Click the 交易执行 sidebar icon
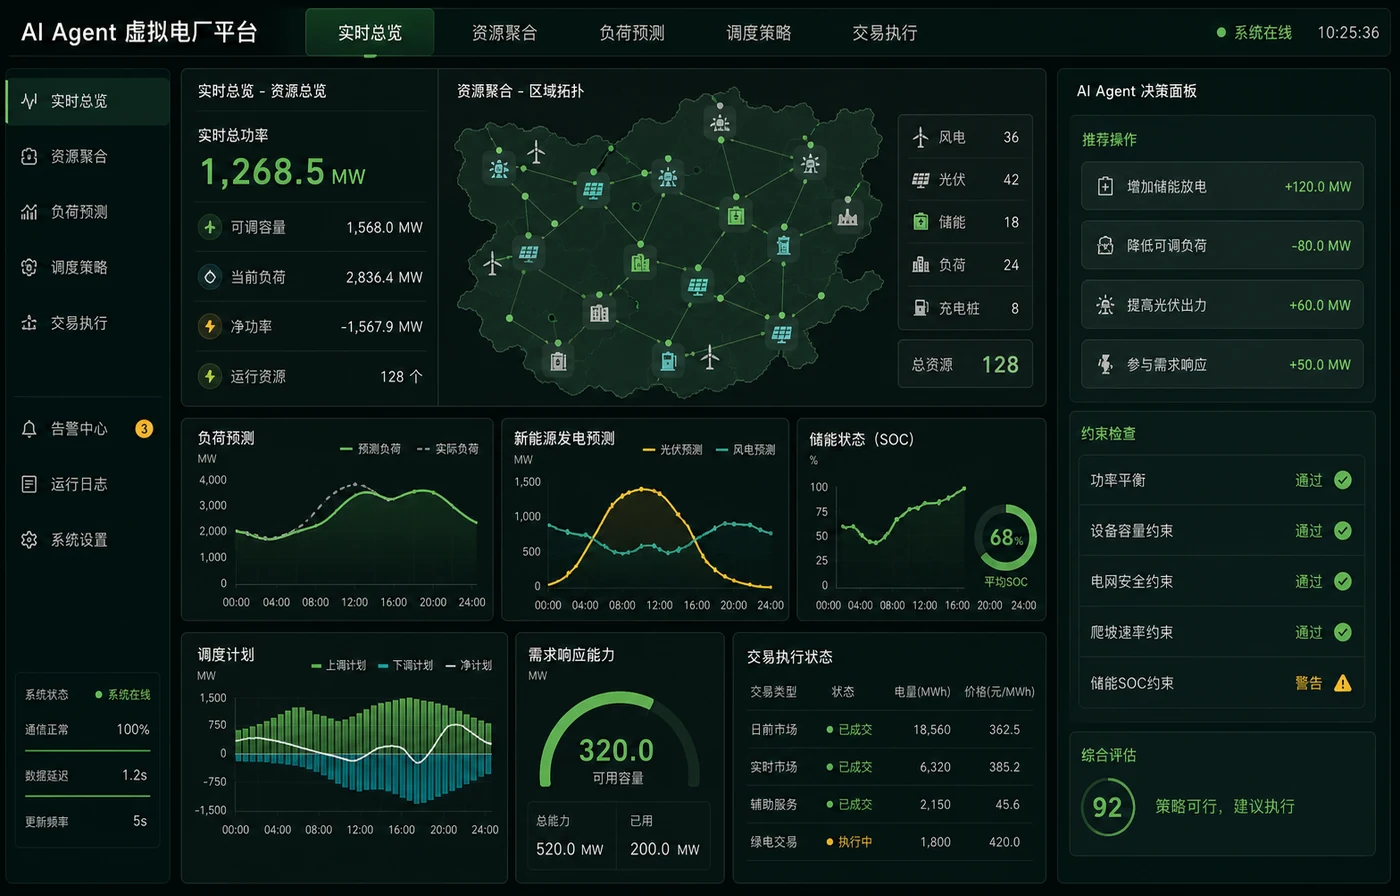The image size is (1400, 896). pos(30,323)
